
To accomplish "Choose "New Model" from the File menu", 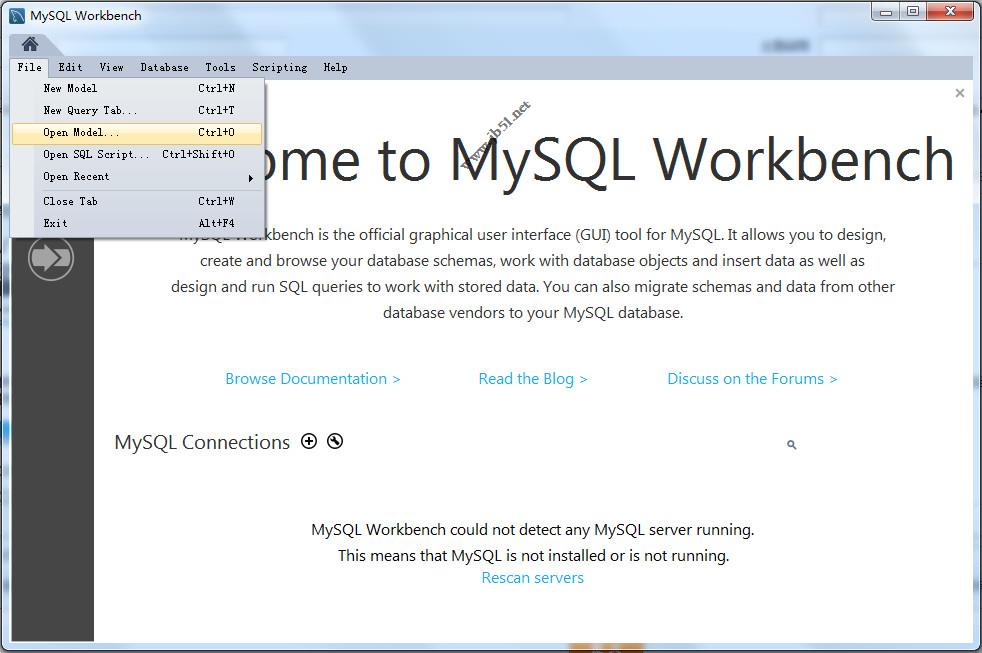I will [70, 88].
